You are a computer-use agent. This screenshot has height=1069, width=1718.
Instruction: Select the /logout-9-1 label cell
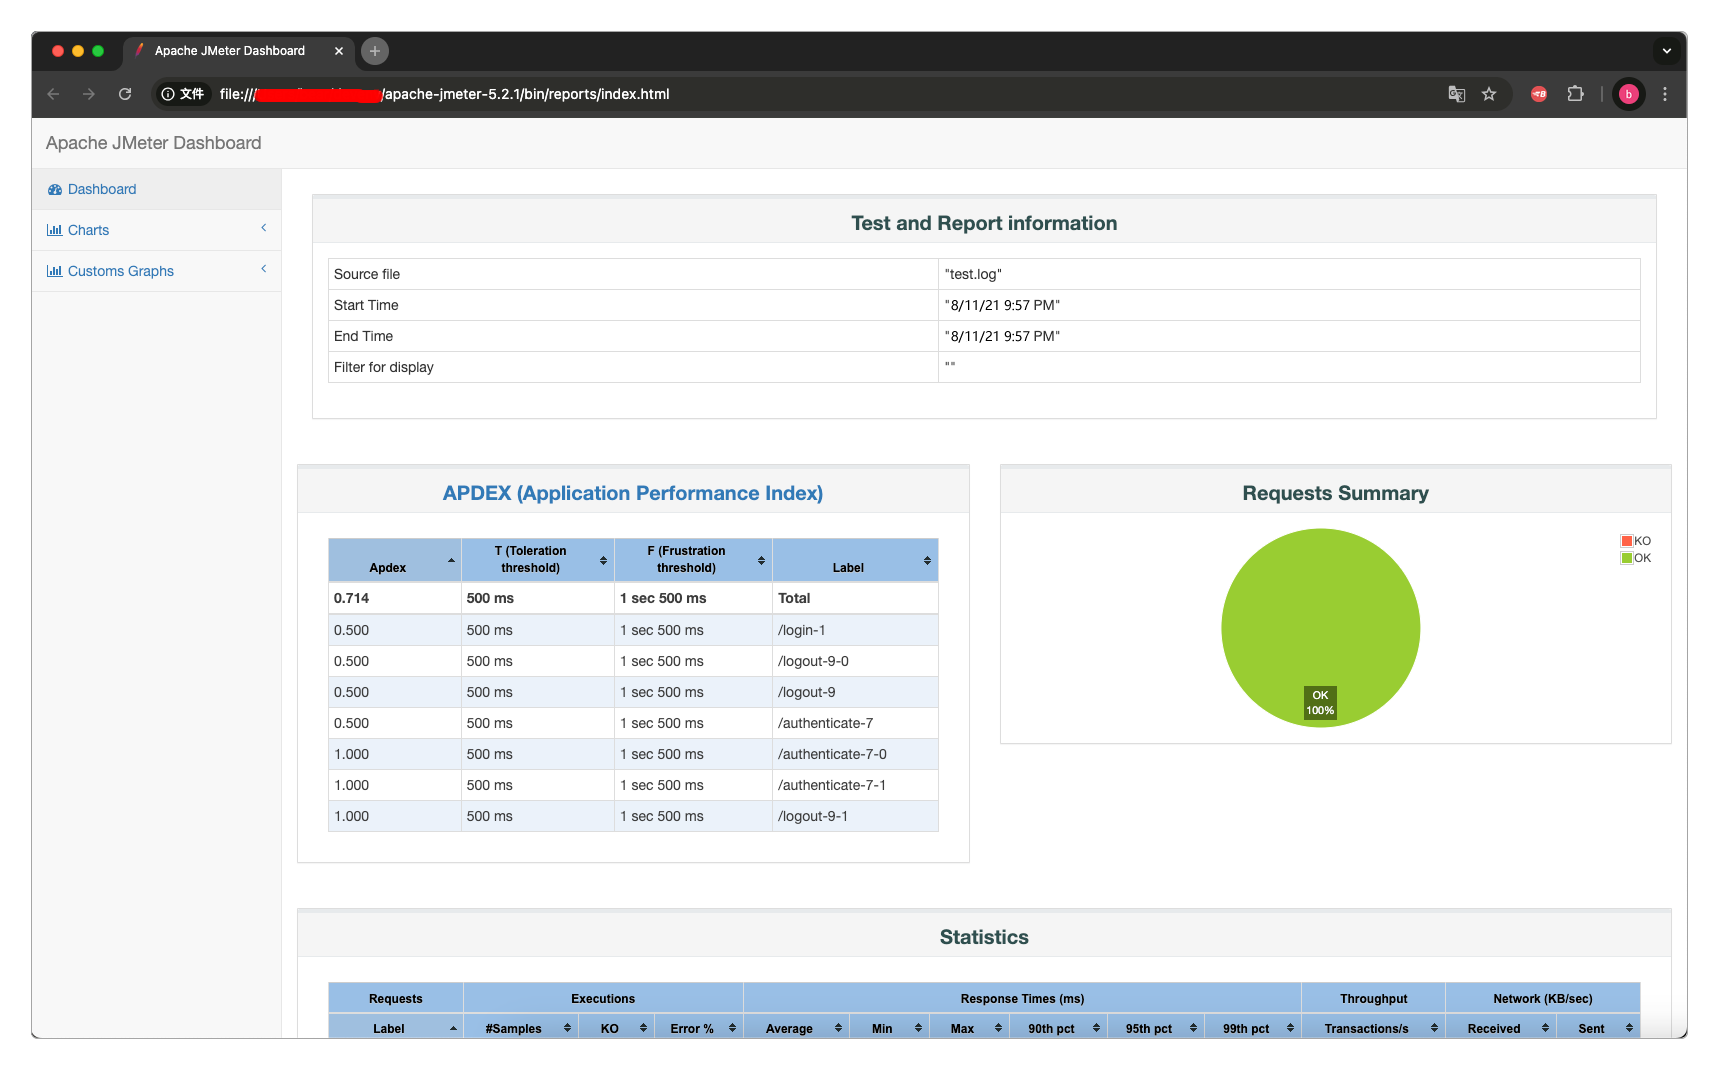pos(855,816)
